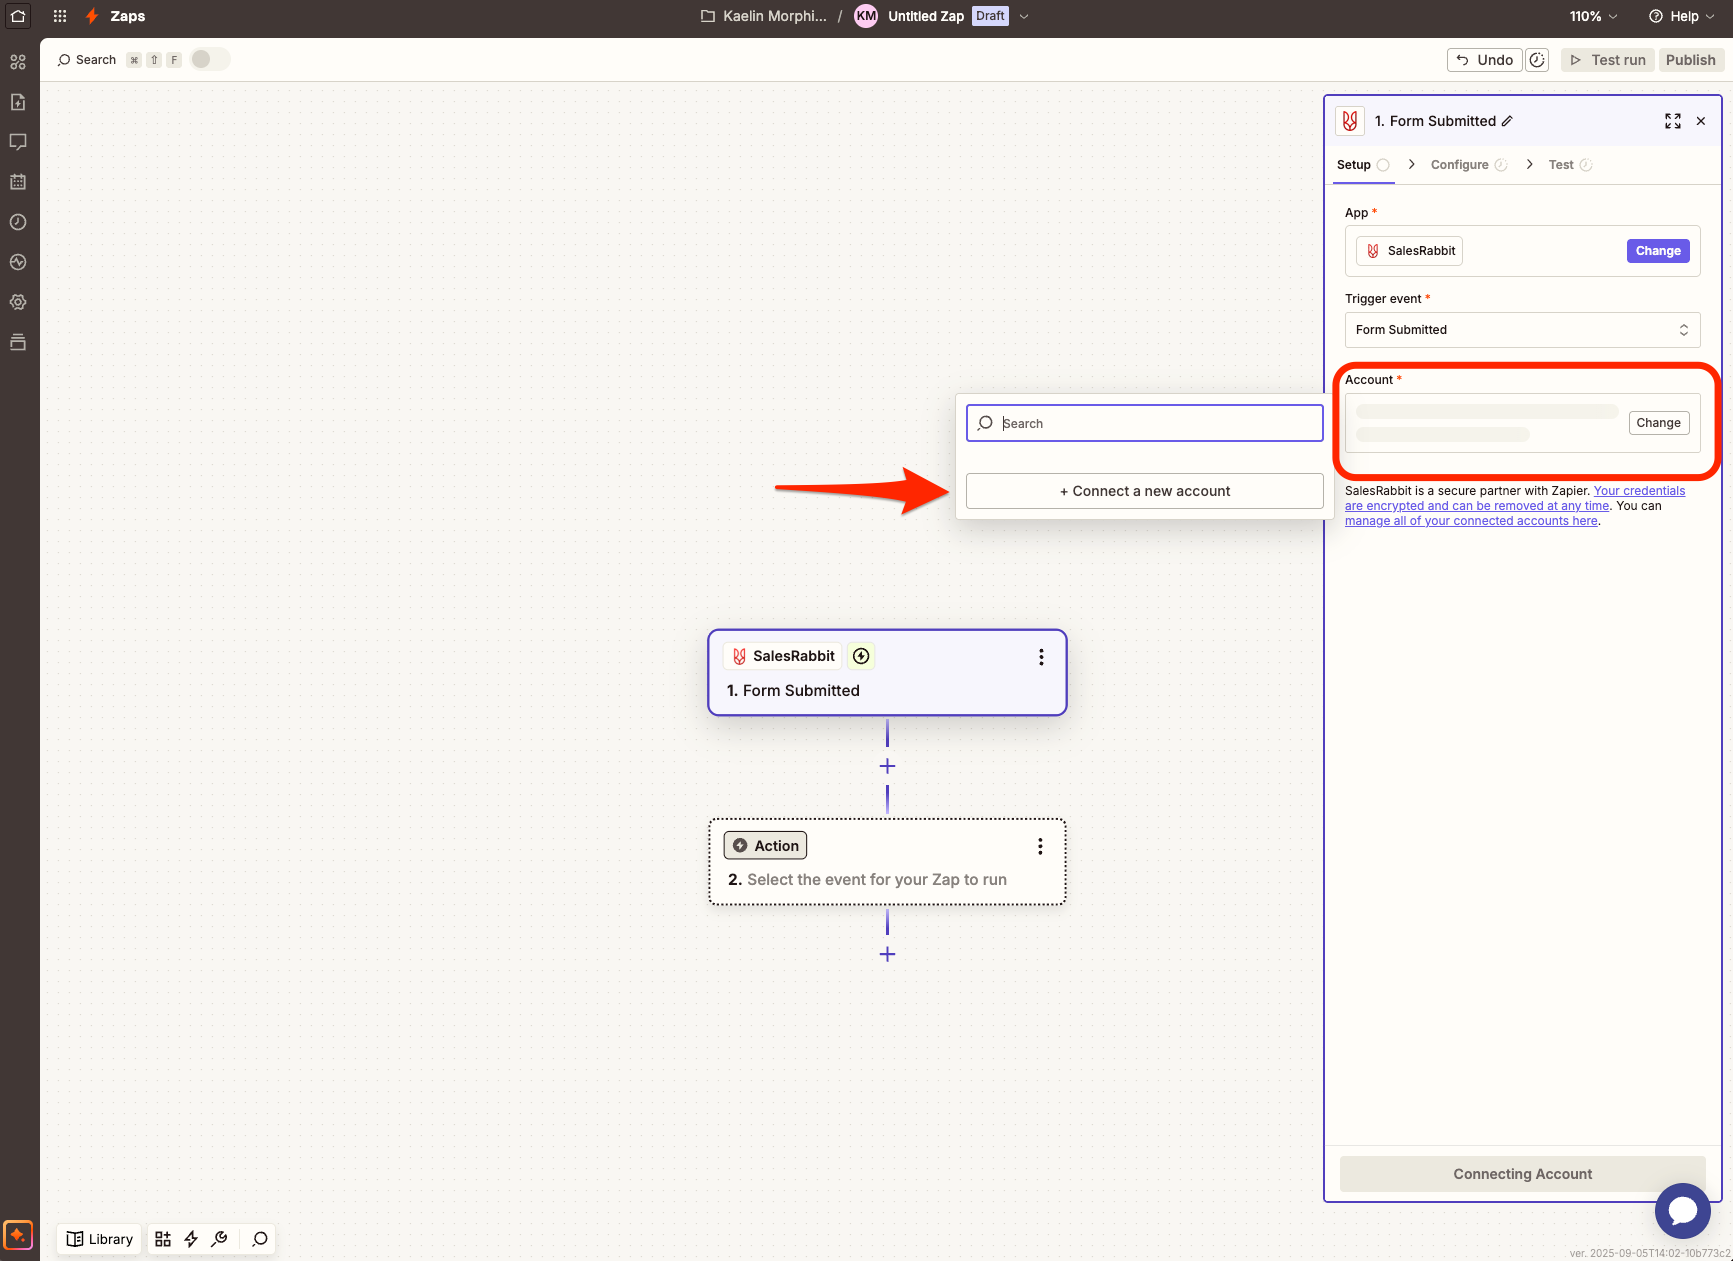Switch to the Configure tab
Viewport: 1733px width, 1261px height.
click(1461, 164)
